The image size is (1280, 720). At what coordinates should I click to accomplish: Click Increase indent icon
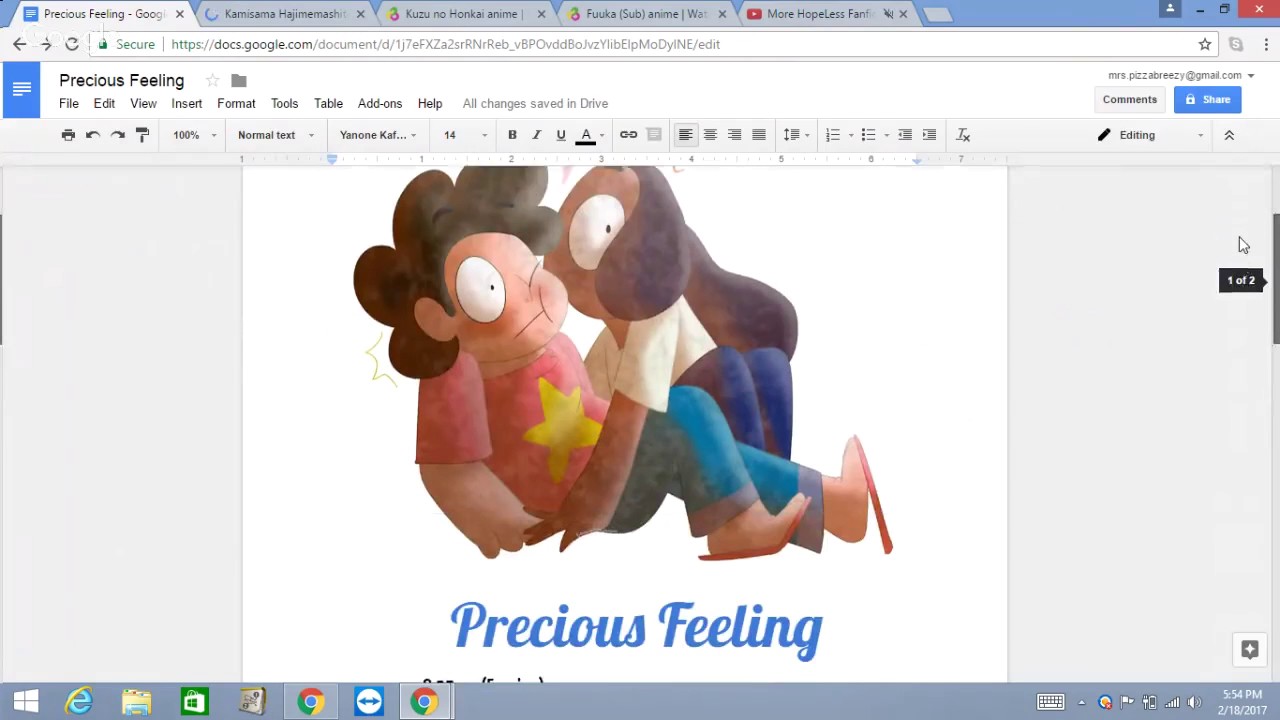point(929,135)
